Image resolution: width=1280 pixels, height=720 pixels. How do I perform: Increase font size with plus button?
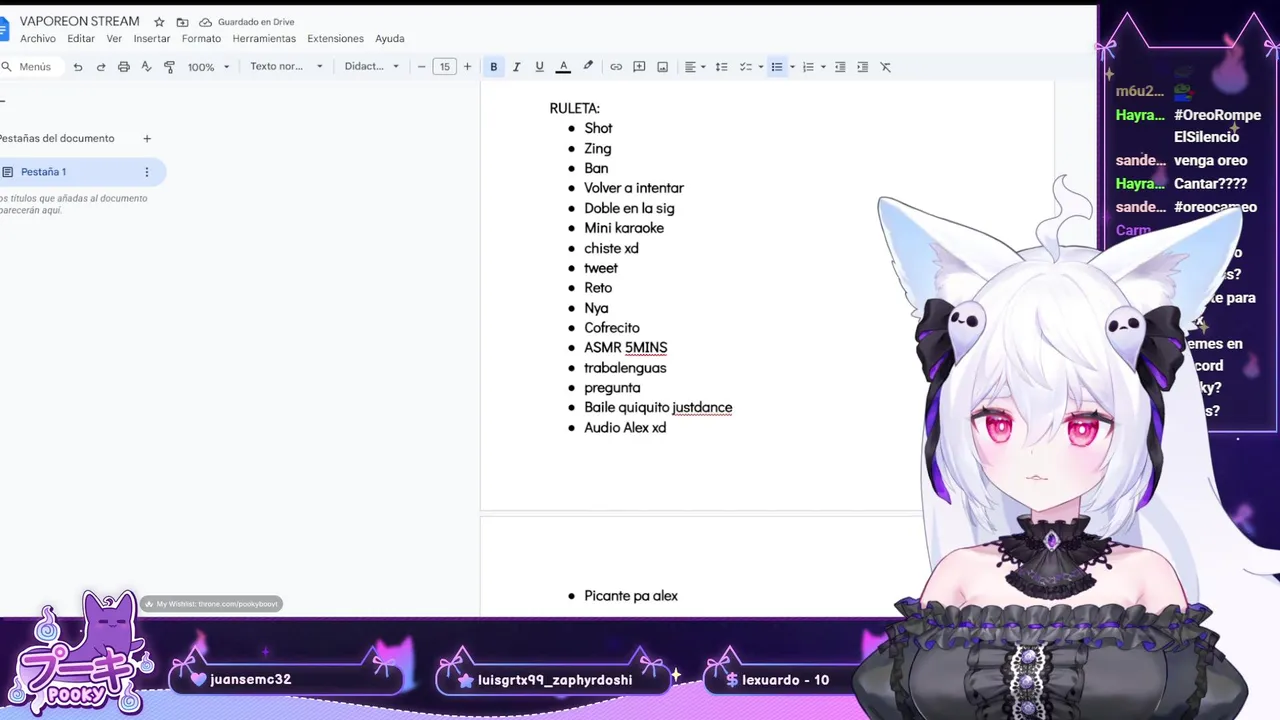[467, 67]
